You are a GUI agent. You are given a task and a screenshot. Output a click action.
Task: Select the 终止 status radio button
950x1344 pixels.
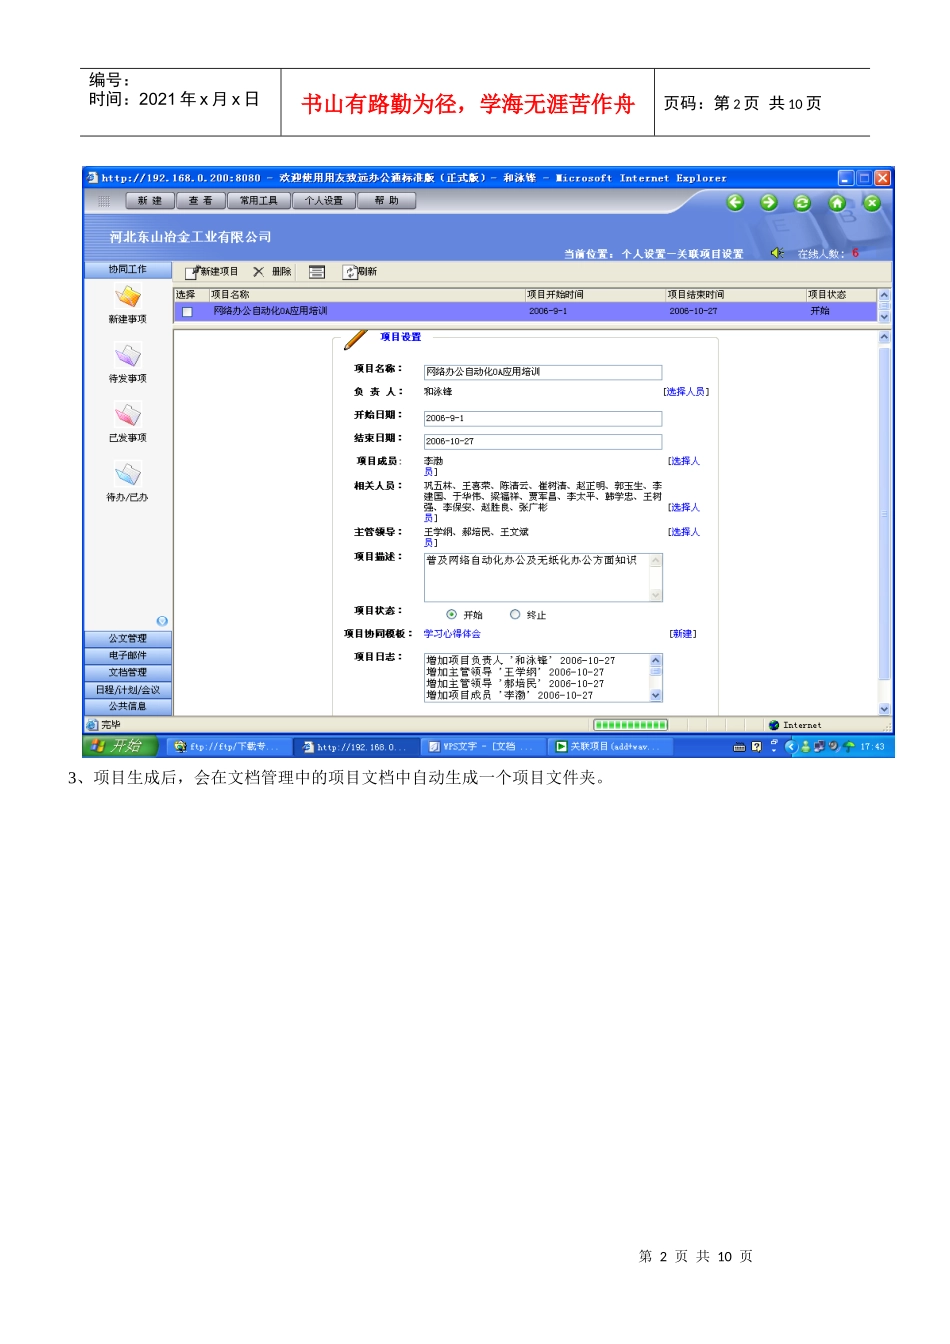click(x=515, y=615)
